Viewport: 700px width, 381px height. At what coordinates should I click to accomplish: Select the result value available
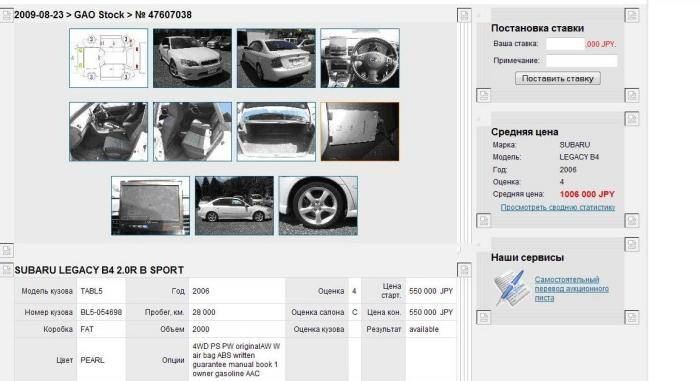pyautogui.click(x=424, y=329)
